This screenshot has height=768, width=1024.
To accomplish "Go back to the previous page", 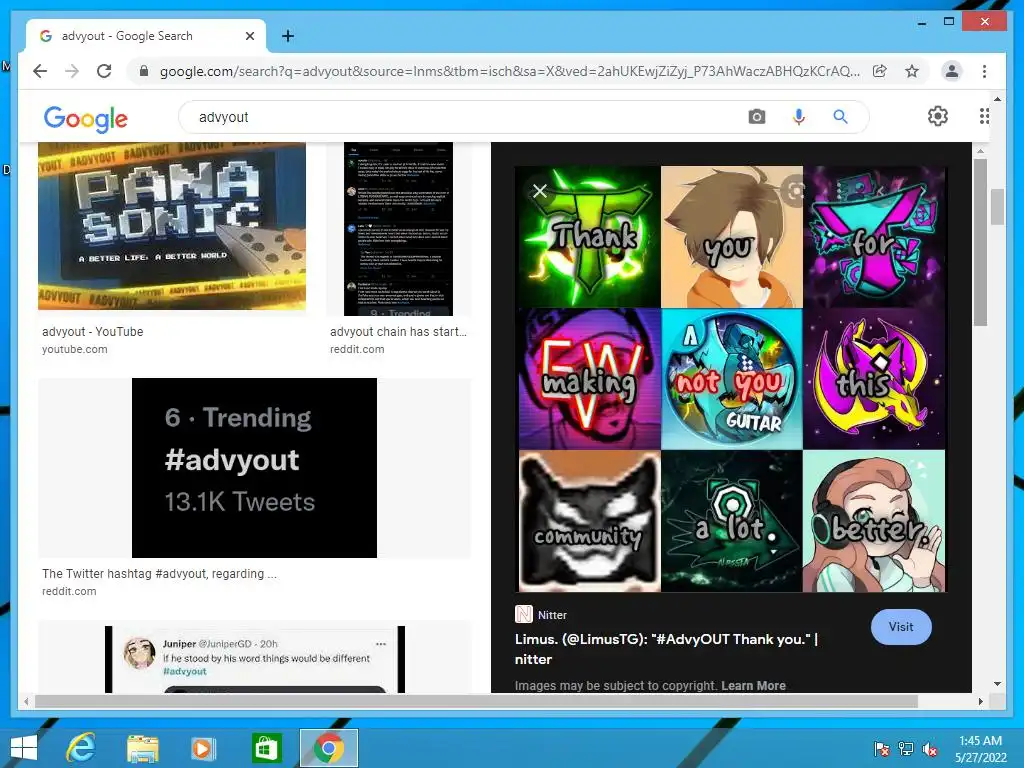I will click(x=40, y=71).
